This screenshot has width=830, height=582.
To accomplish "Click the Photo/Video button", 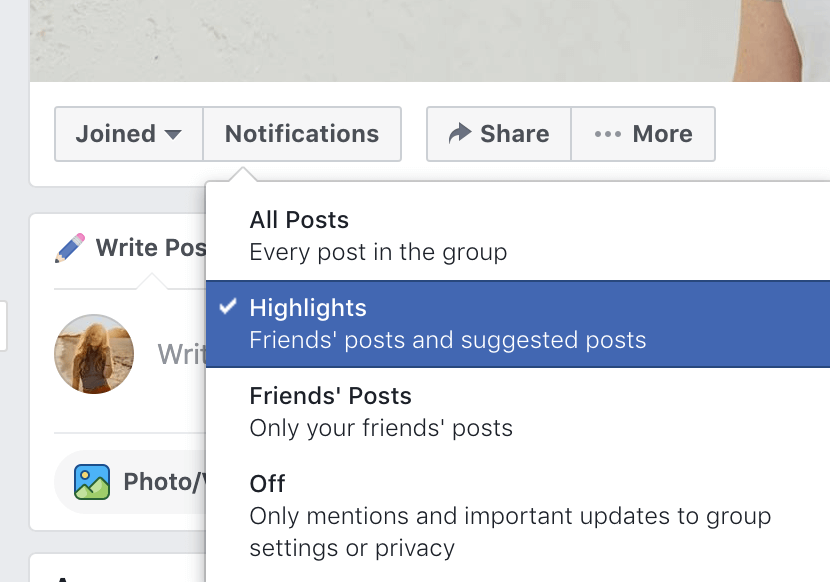I will pyautogui.click(x=131, y=482).
